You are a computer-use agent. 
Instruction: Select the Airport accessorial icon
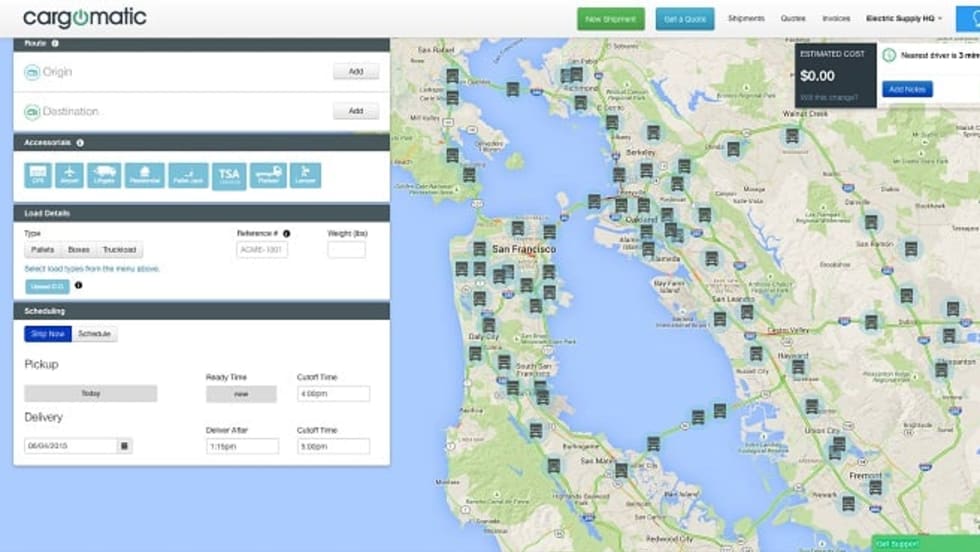[70, 176]
